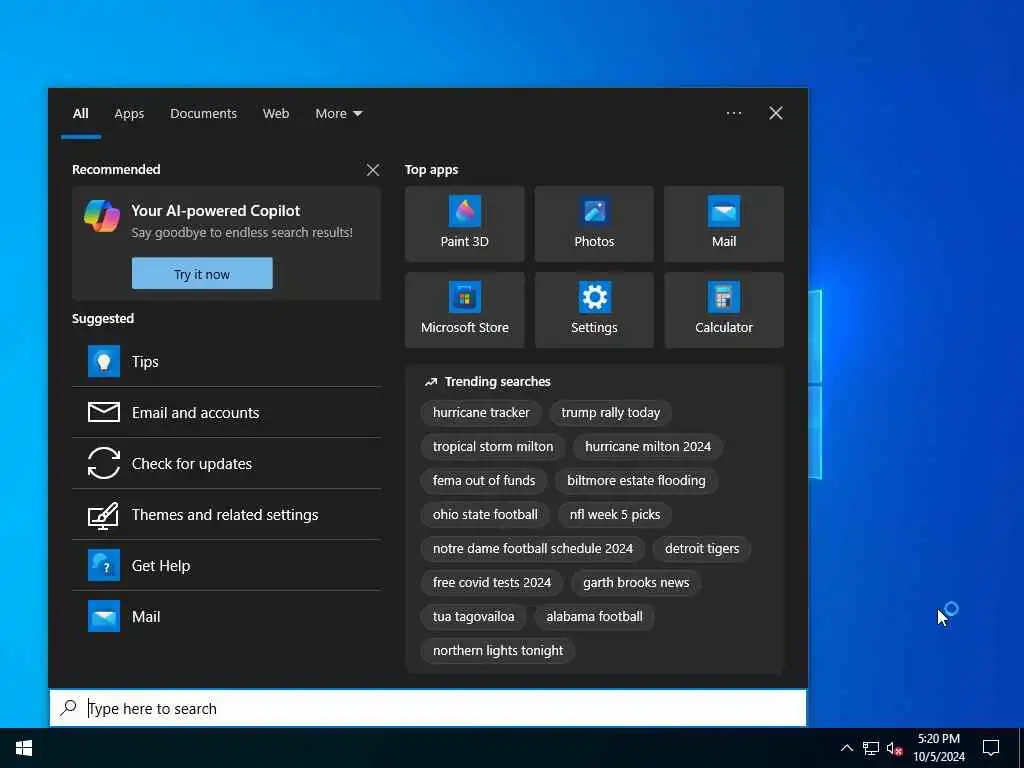The width and height of the screenshot is (1024, 768).
Task: Switch to the Apps tab
Action: (x=129, y=114)
